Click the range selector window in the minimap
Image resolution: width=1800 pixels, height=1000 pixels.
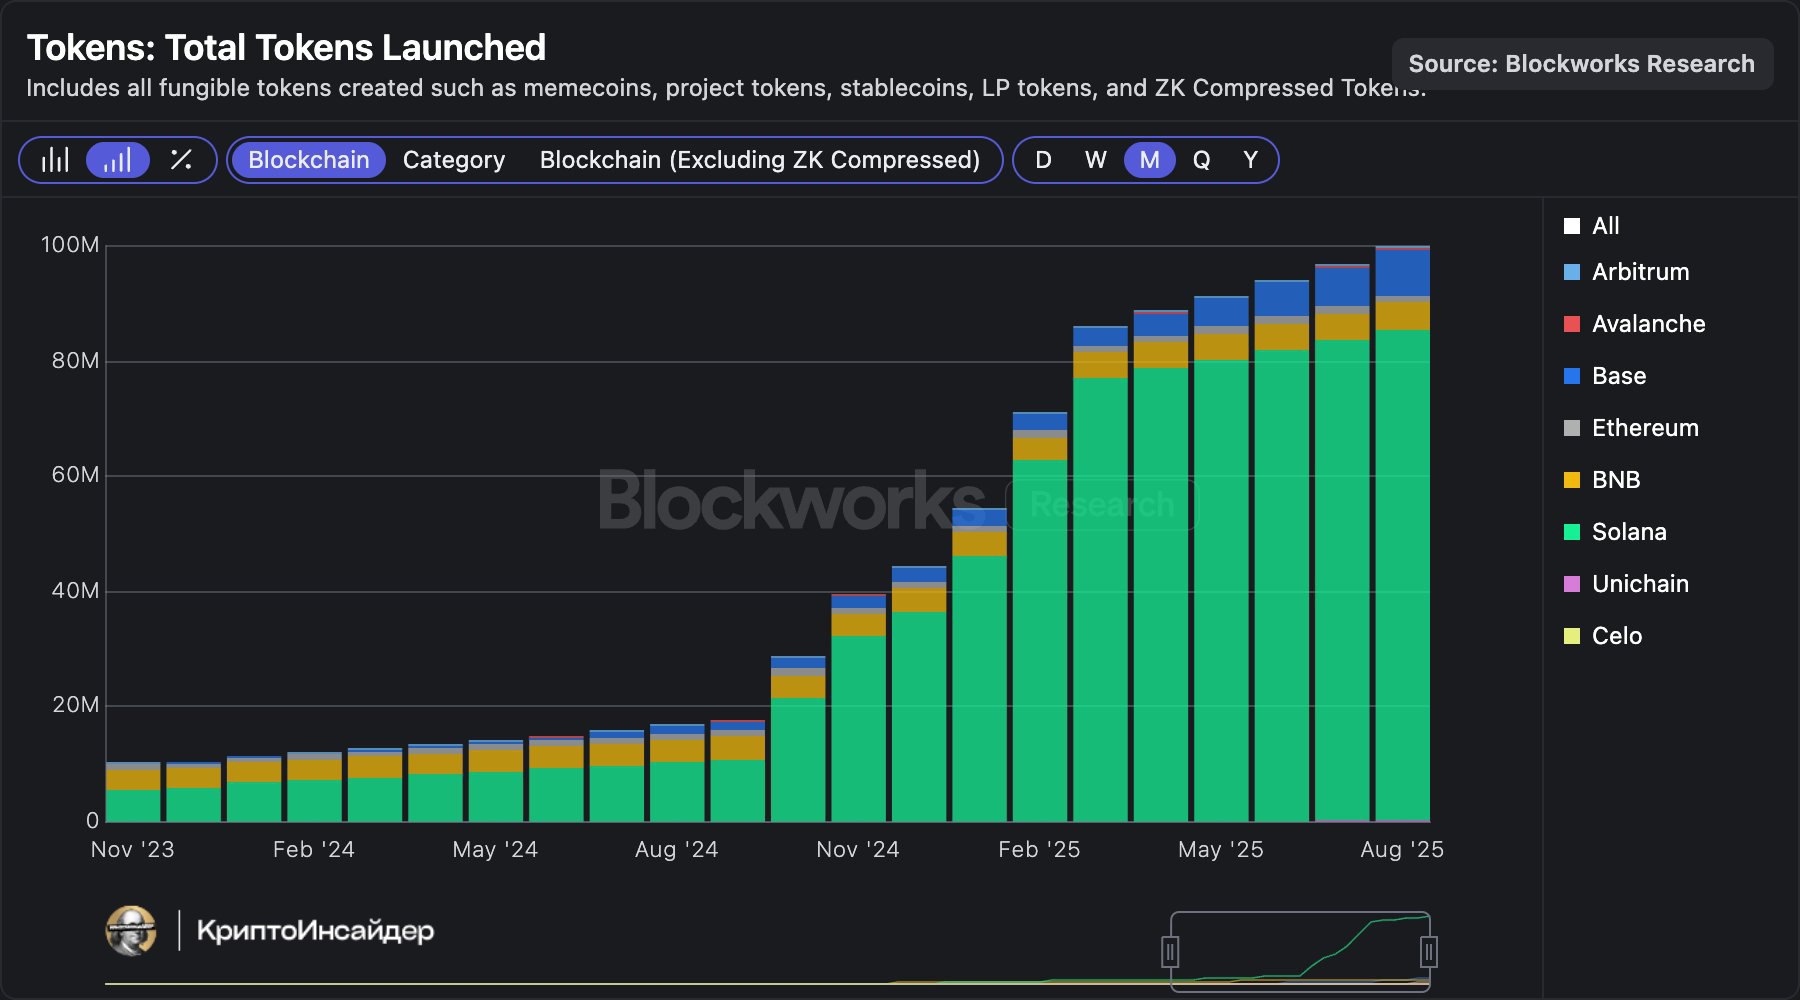[1300, 951]
